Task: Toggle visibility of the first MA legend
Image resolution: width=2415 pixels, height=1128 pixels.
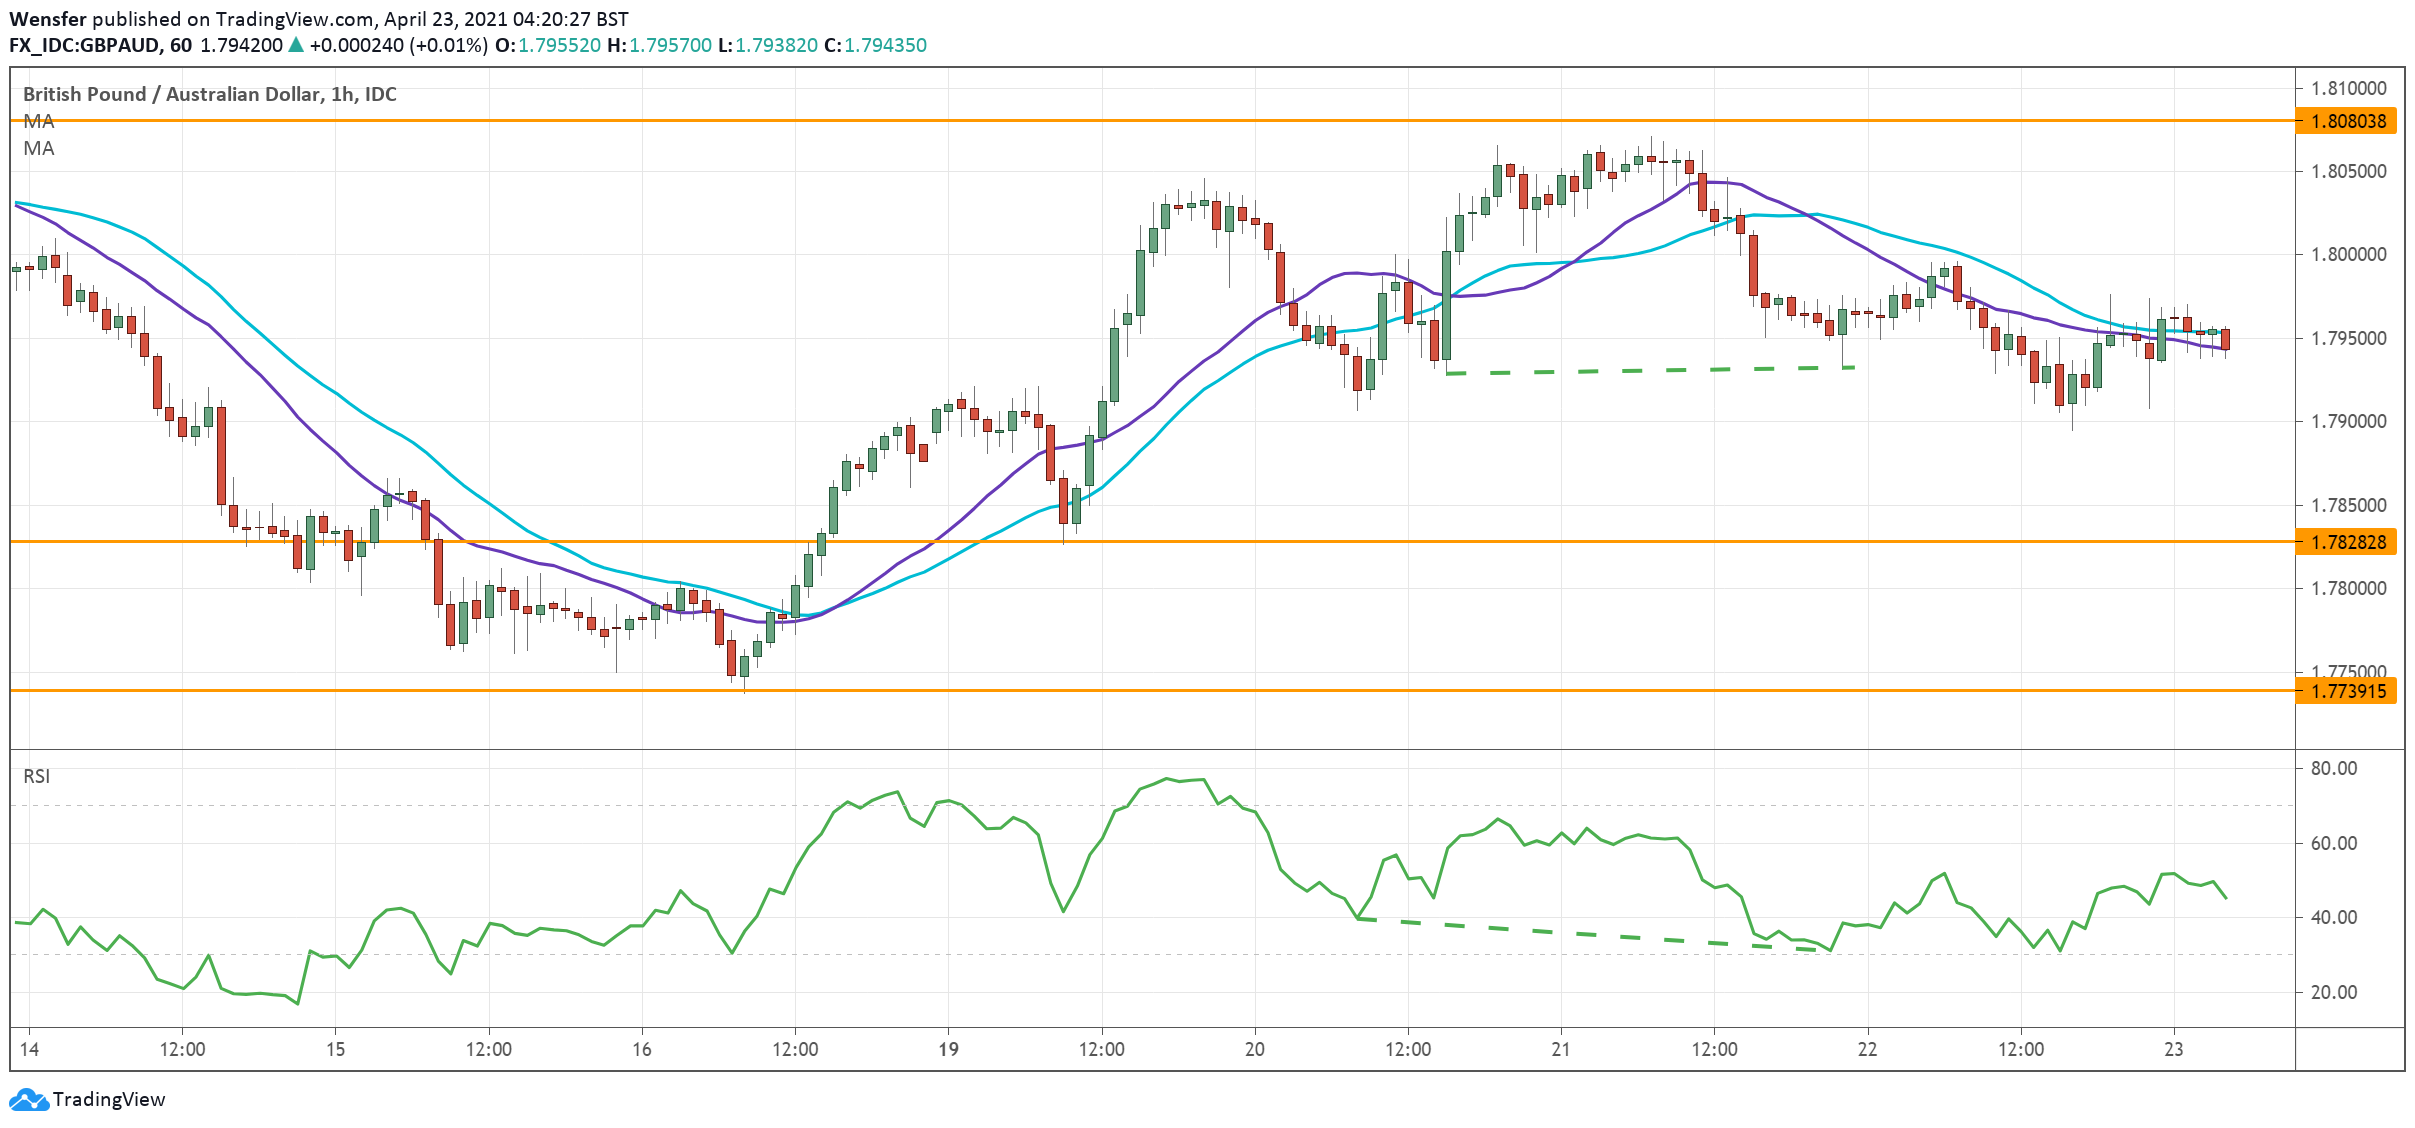Action: 37,123
